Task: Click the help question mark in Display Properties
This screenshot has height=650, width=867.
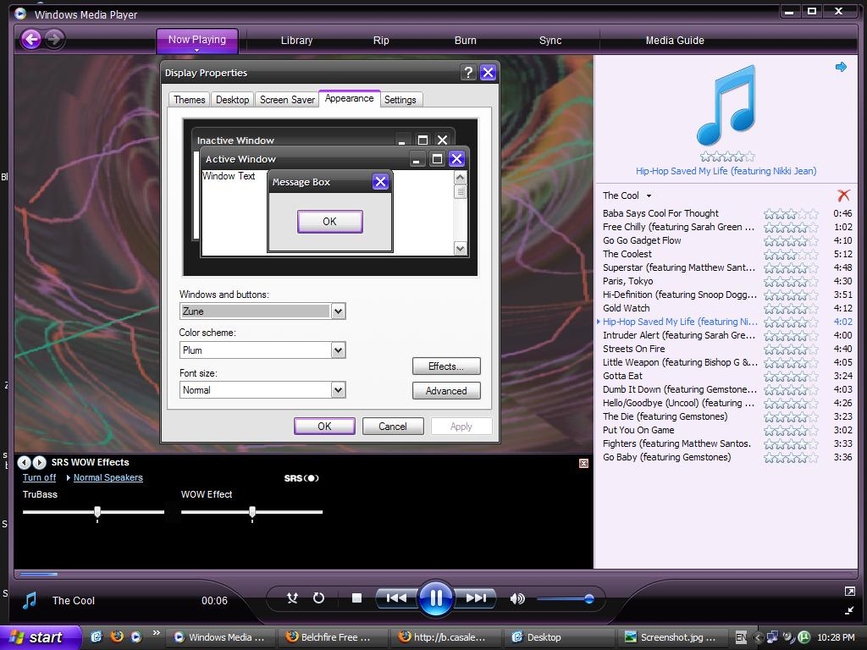Action: [468, 72]
